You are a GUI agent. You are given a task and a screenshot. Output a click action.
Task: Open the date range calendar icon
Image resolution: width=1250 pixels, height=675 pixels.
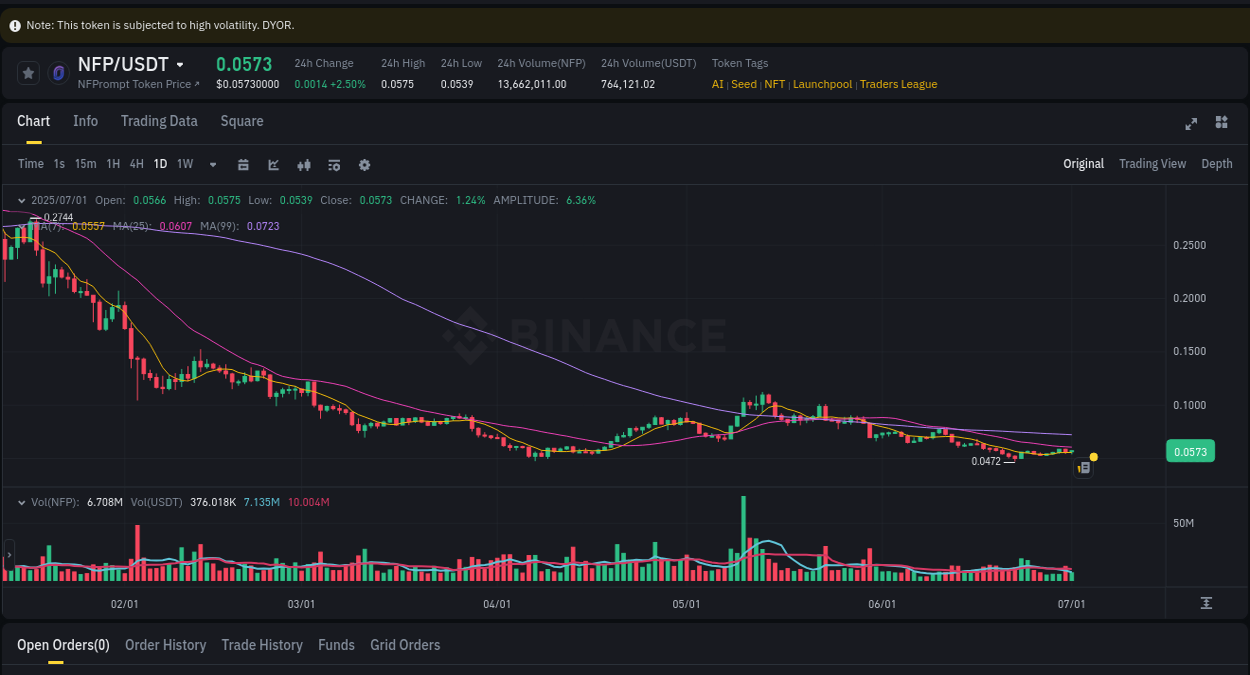(243, 164)
